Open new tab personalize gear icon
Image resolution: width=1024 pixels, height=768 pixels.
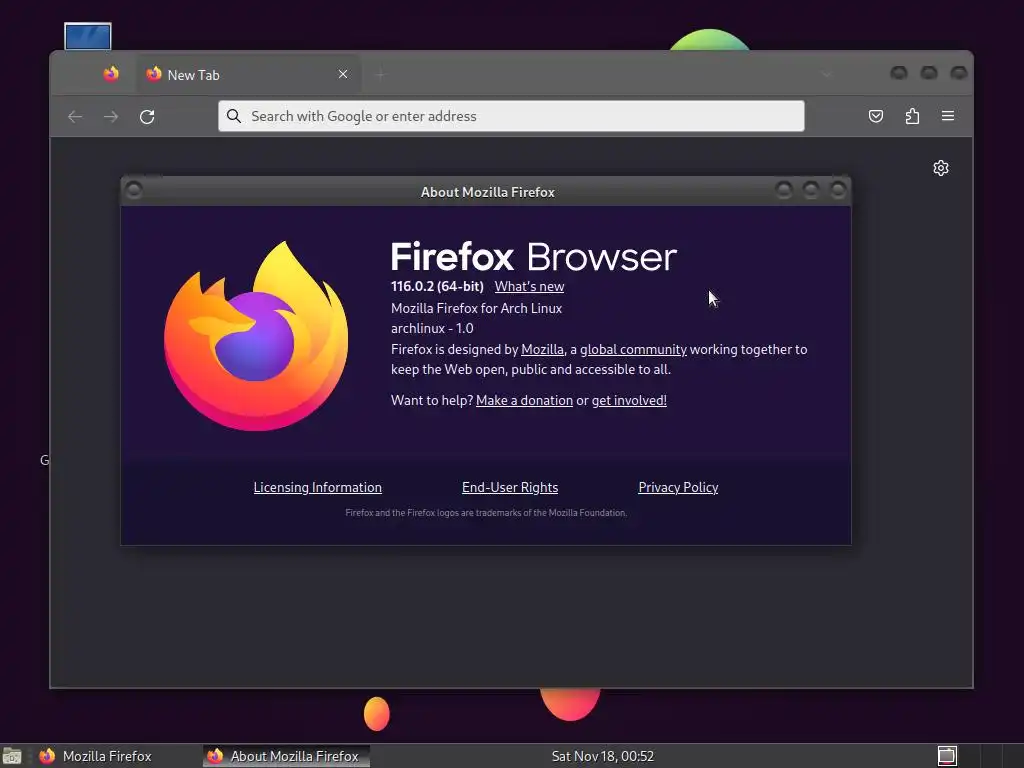click(x=941, y=168)
